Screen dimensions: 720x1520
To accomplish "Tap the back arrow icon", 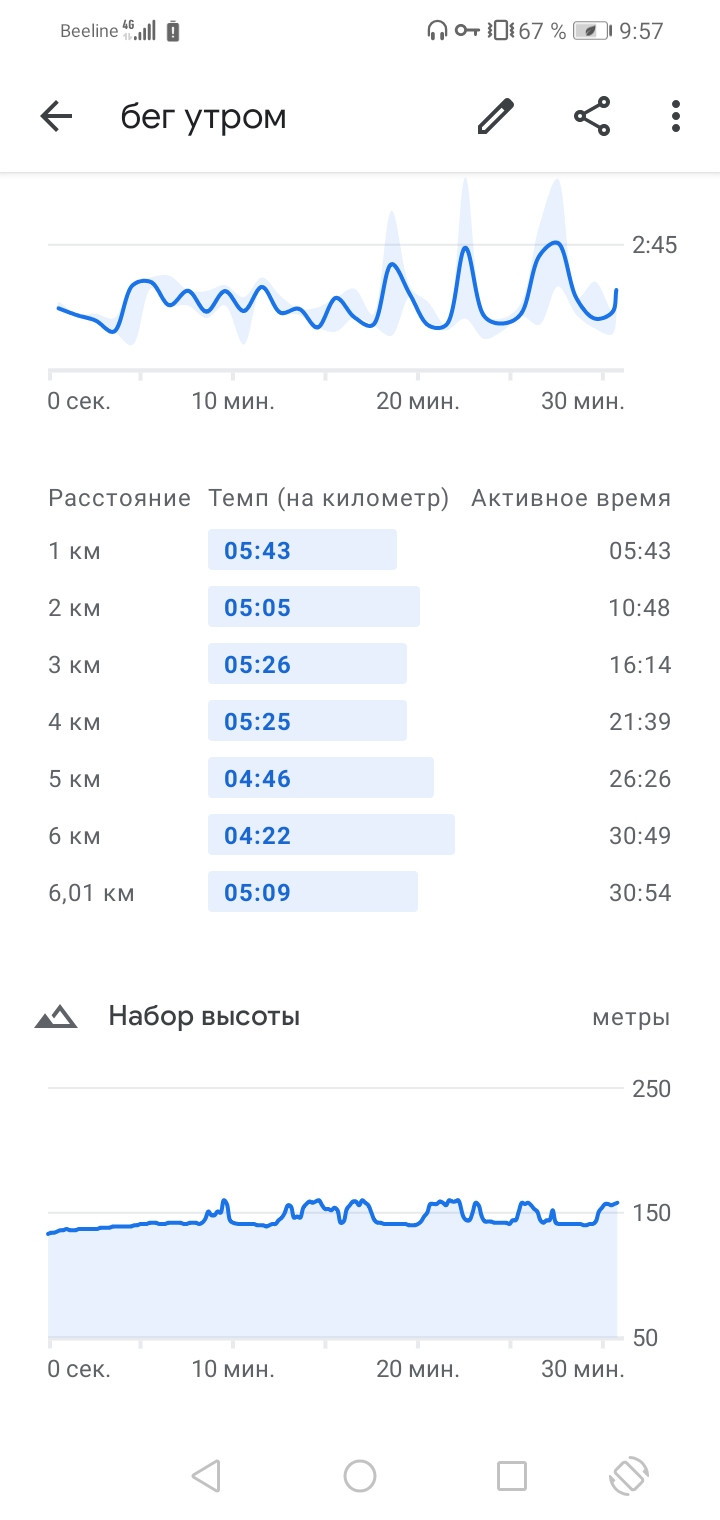I will click(56, 117).
